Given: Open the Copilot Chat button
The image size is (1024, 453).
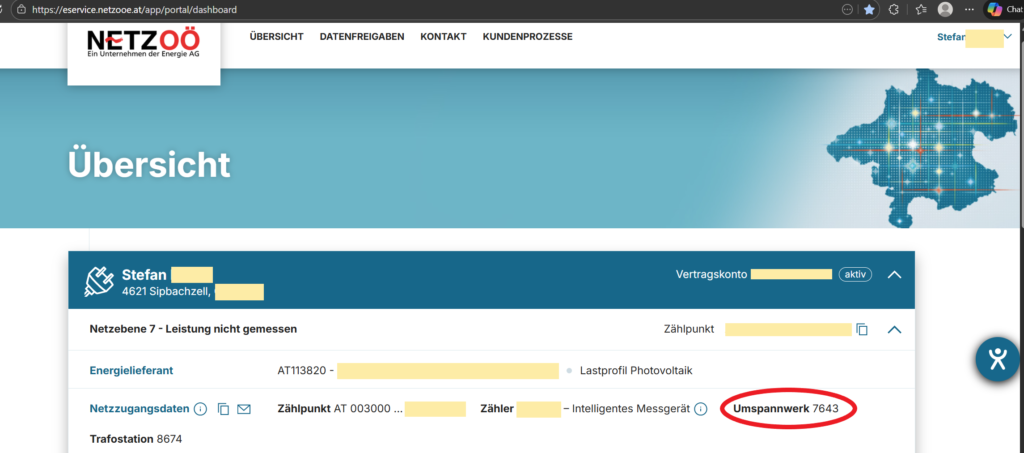Looking at the screenshot, I should tap(1003, 9).
